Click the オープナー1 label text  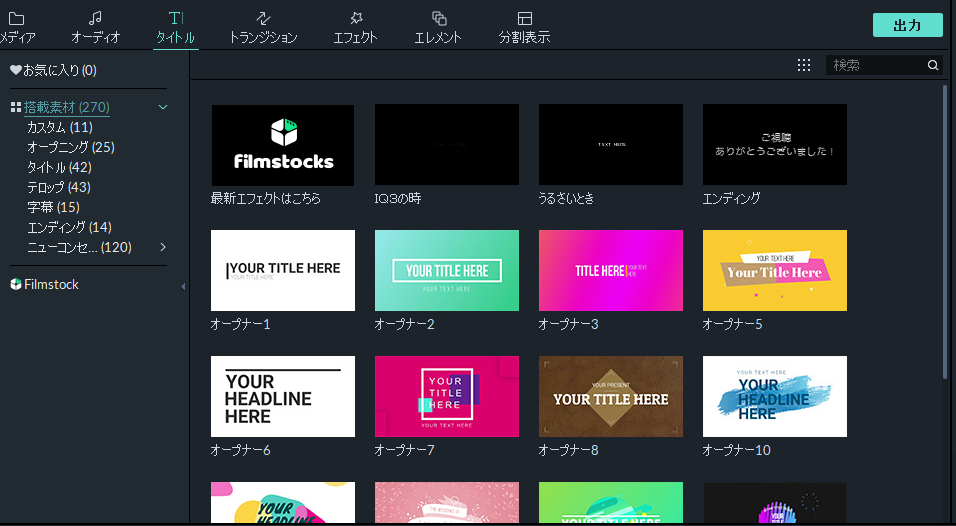[x=240, y=324]
